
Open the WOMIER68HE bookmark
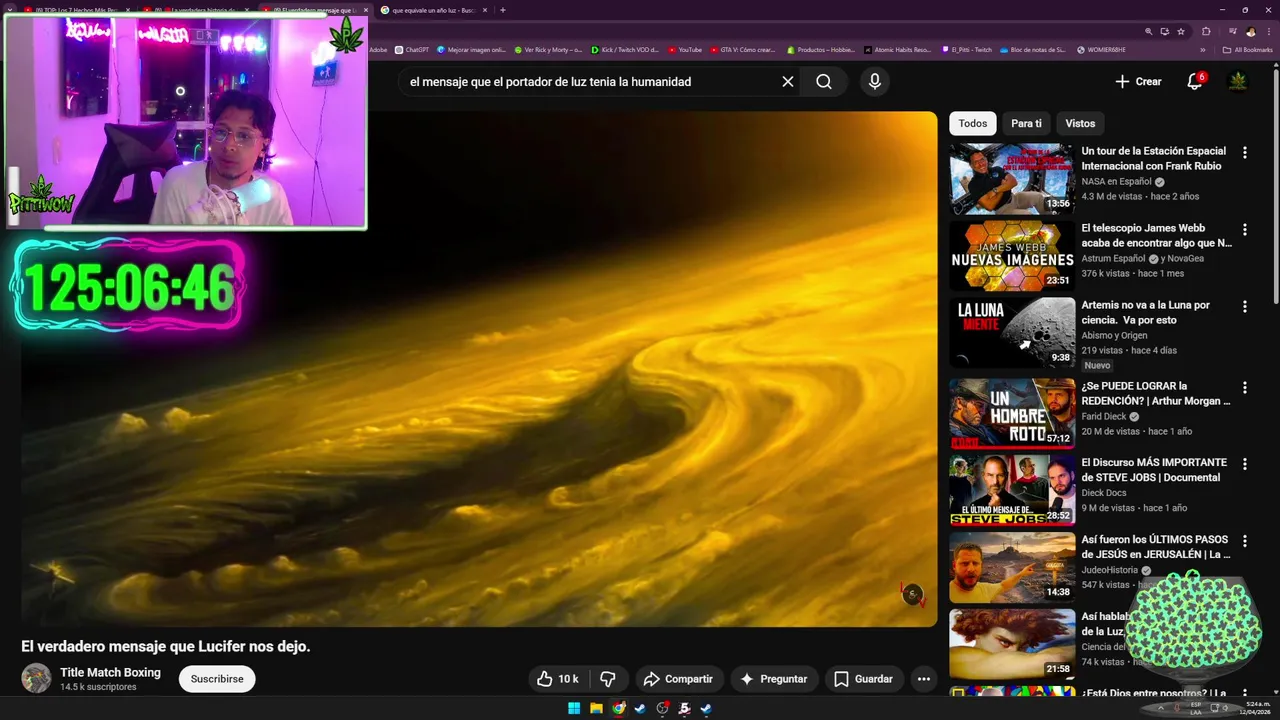(x=1101, y=49)
